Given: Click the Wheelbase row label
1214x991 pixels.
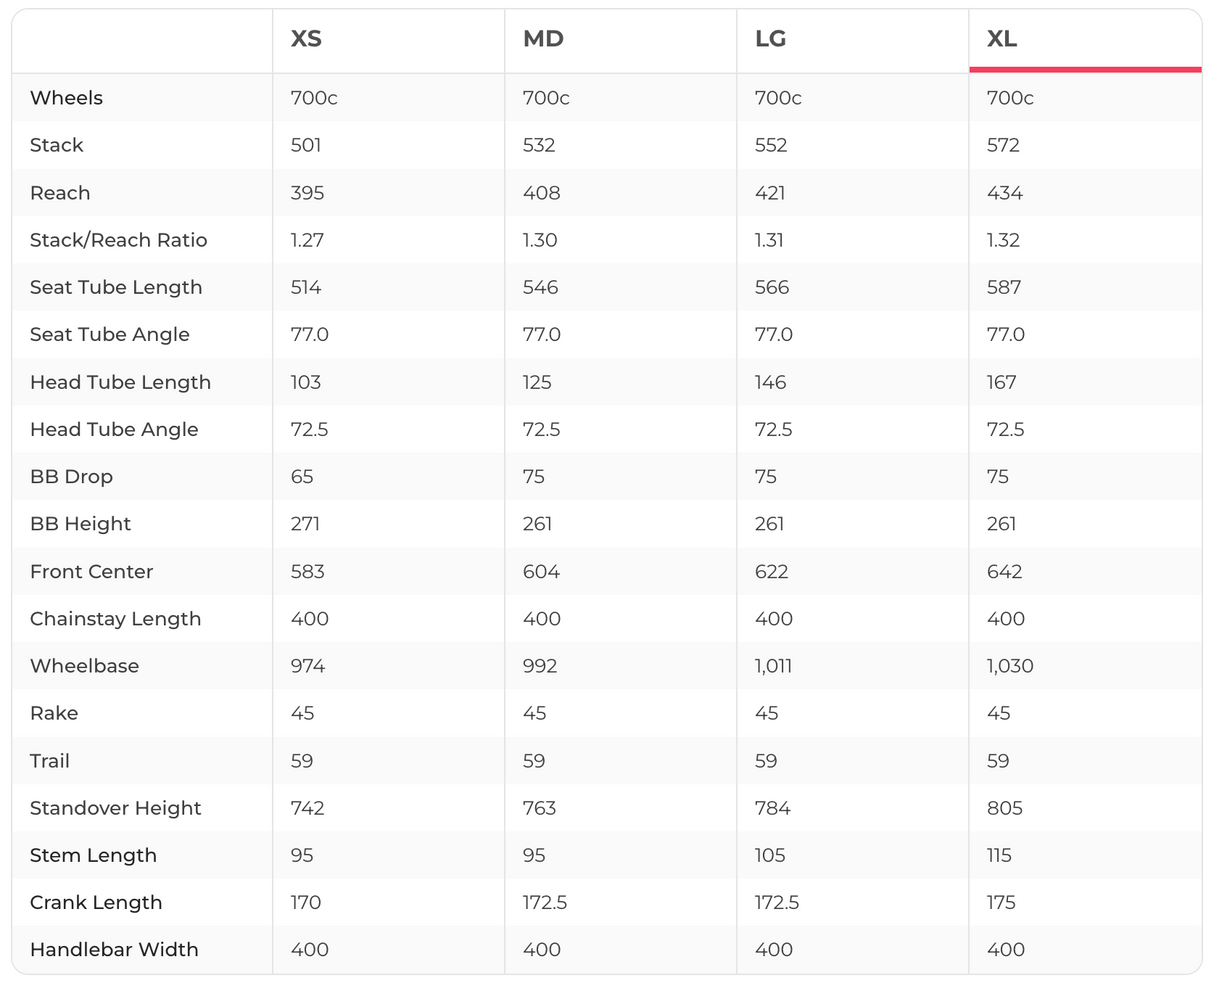Looking at the screenshot, I should coord(84,666).
